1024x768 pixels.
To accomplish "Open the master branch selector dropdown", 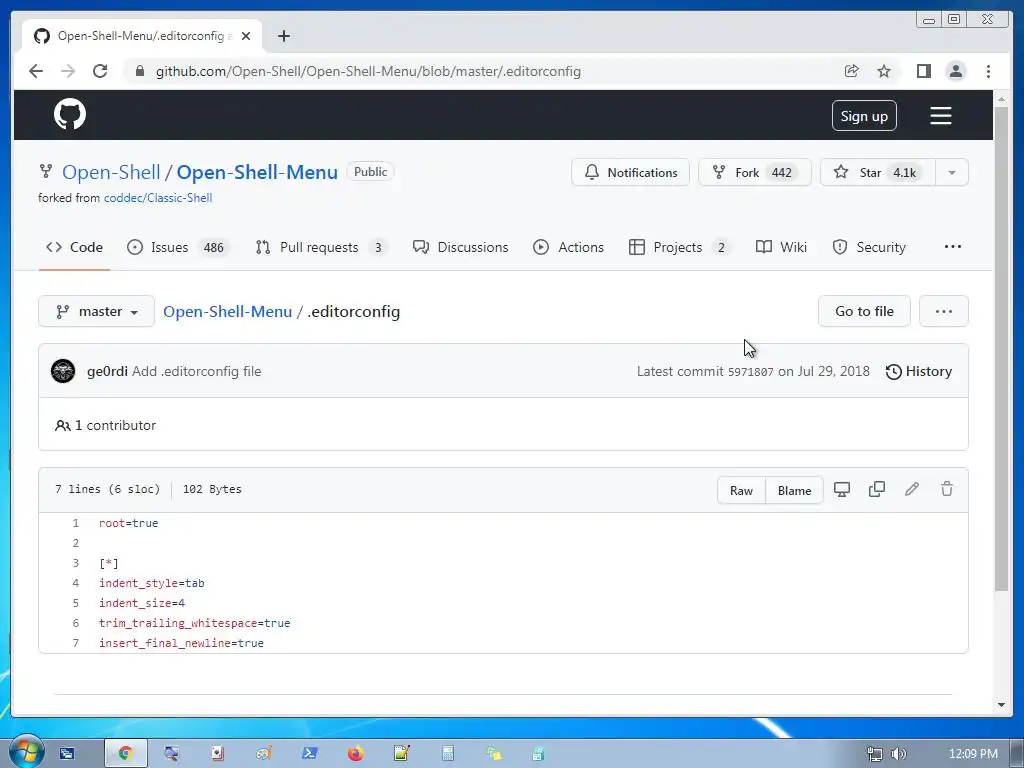I will pyautogui.click(x=97, y=312).
